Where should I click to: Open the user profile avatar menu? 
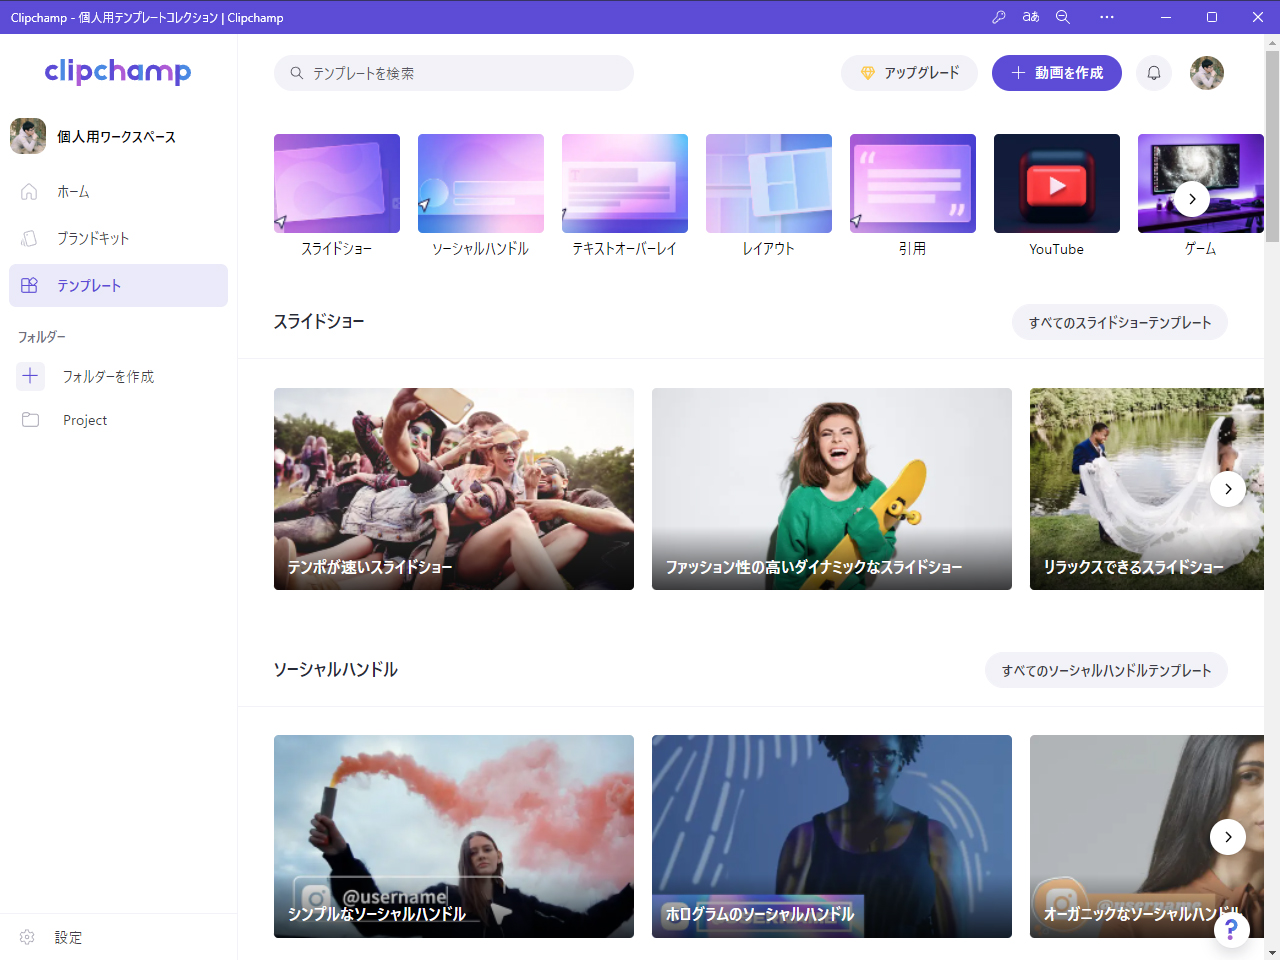click(1207, 73)
